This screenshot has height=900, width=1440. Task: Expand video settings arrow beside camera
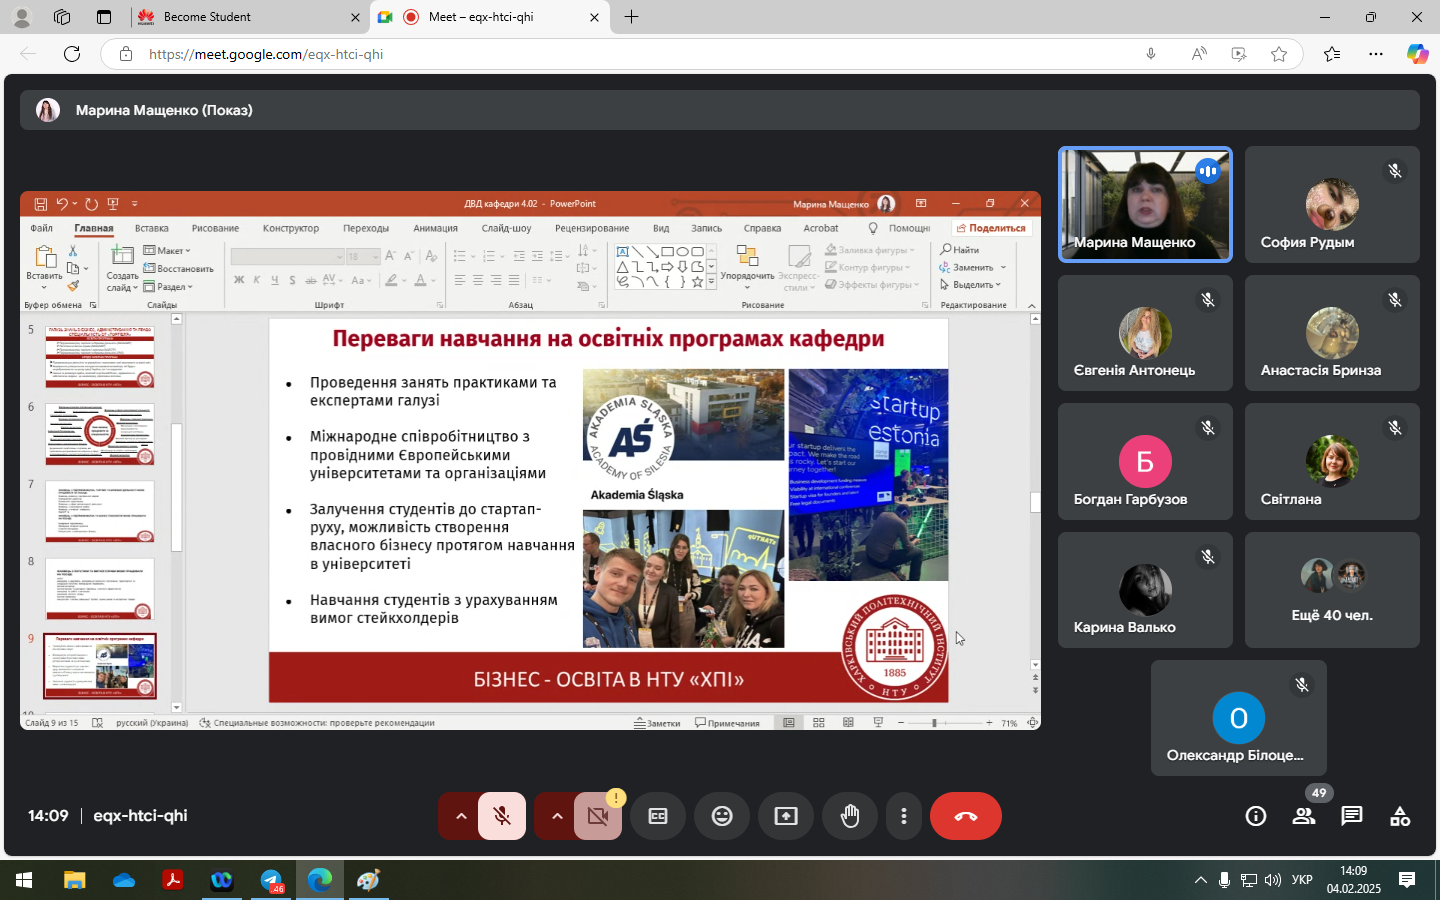(557, 816)
